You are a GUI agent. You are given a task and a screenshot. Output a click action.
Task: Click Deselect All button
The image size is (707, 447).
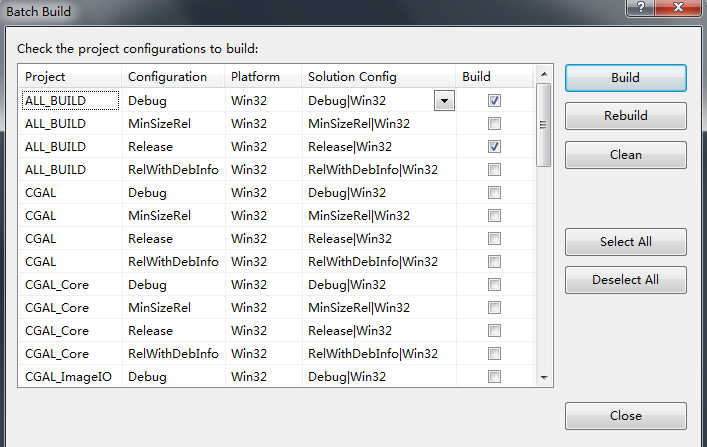pyautogui.click(x=625, y=280)
